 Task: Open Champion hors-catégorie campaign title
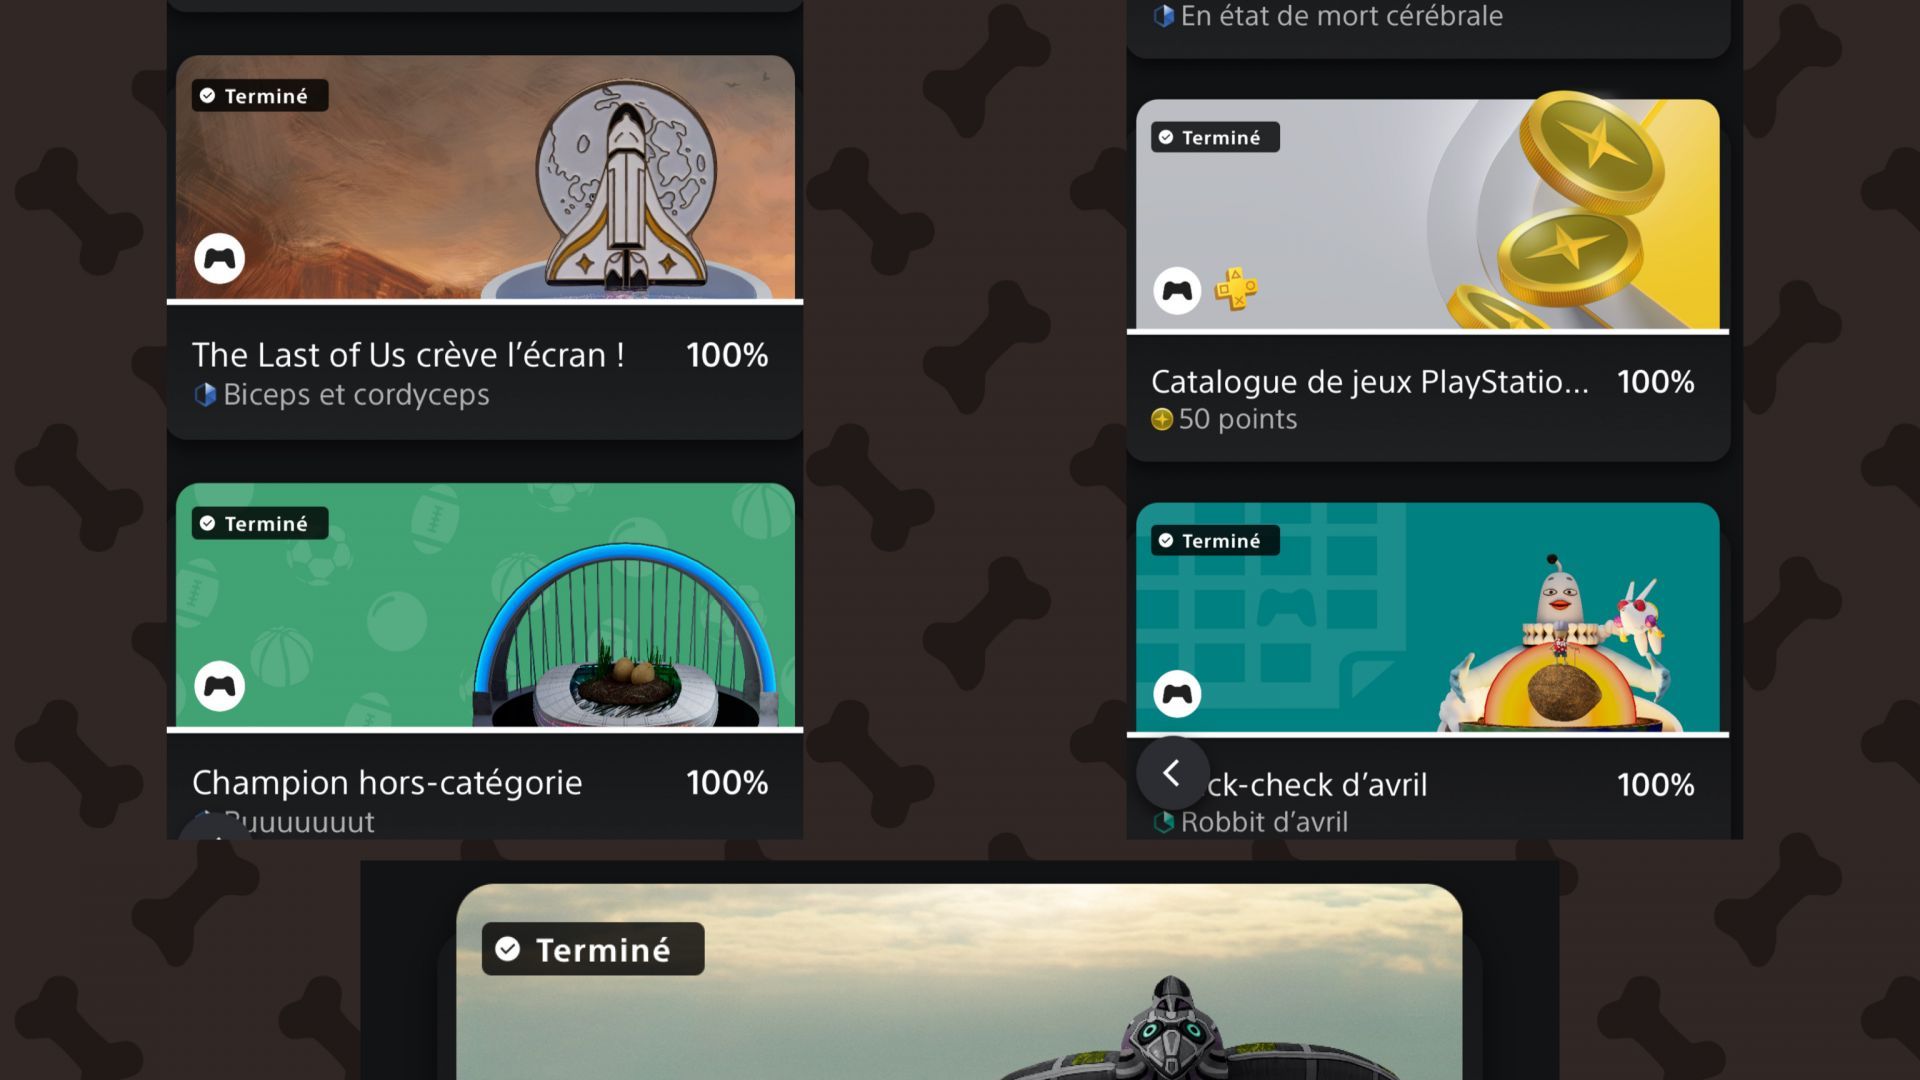387,782
